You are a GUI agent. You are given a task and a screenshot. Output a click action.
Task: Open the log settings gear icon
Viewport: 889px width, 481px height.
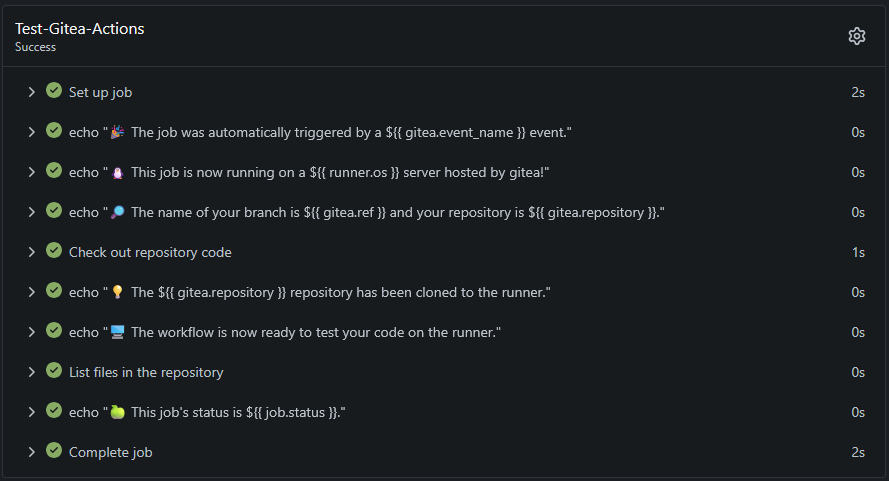(856, 36)
